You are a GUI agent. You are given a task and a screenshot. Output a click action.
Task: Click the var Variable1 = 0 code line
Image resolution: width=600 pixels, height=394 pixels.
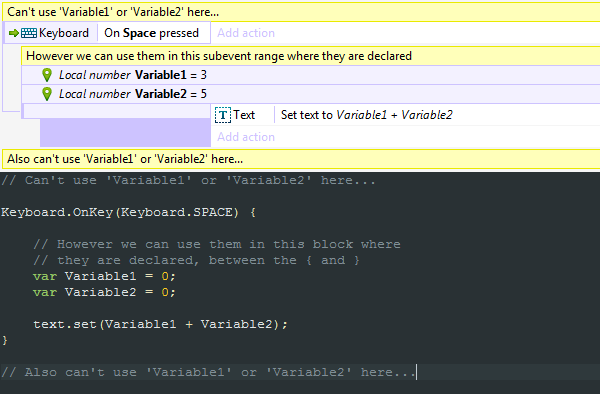(104, 276)
